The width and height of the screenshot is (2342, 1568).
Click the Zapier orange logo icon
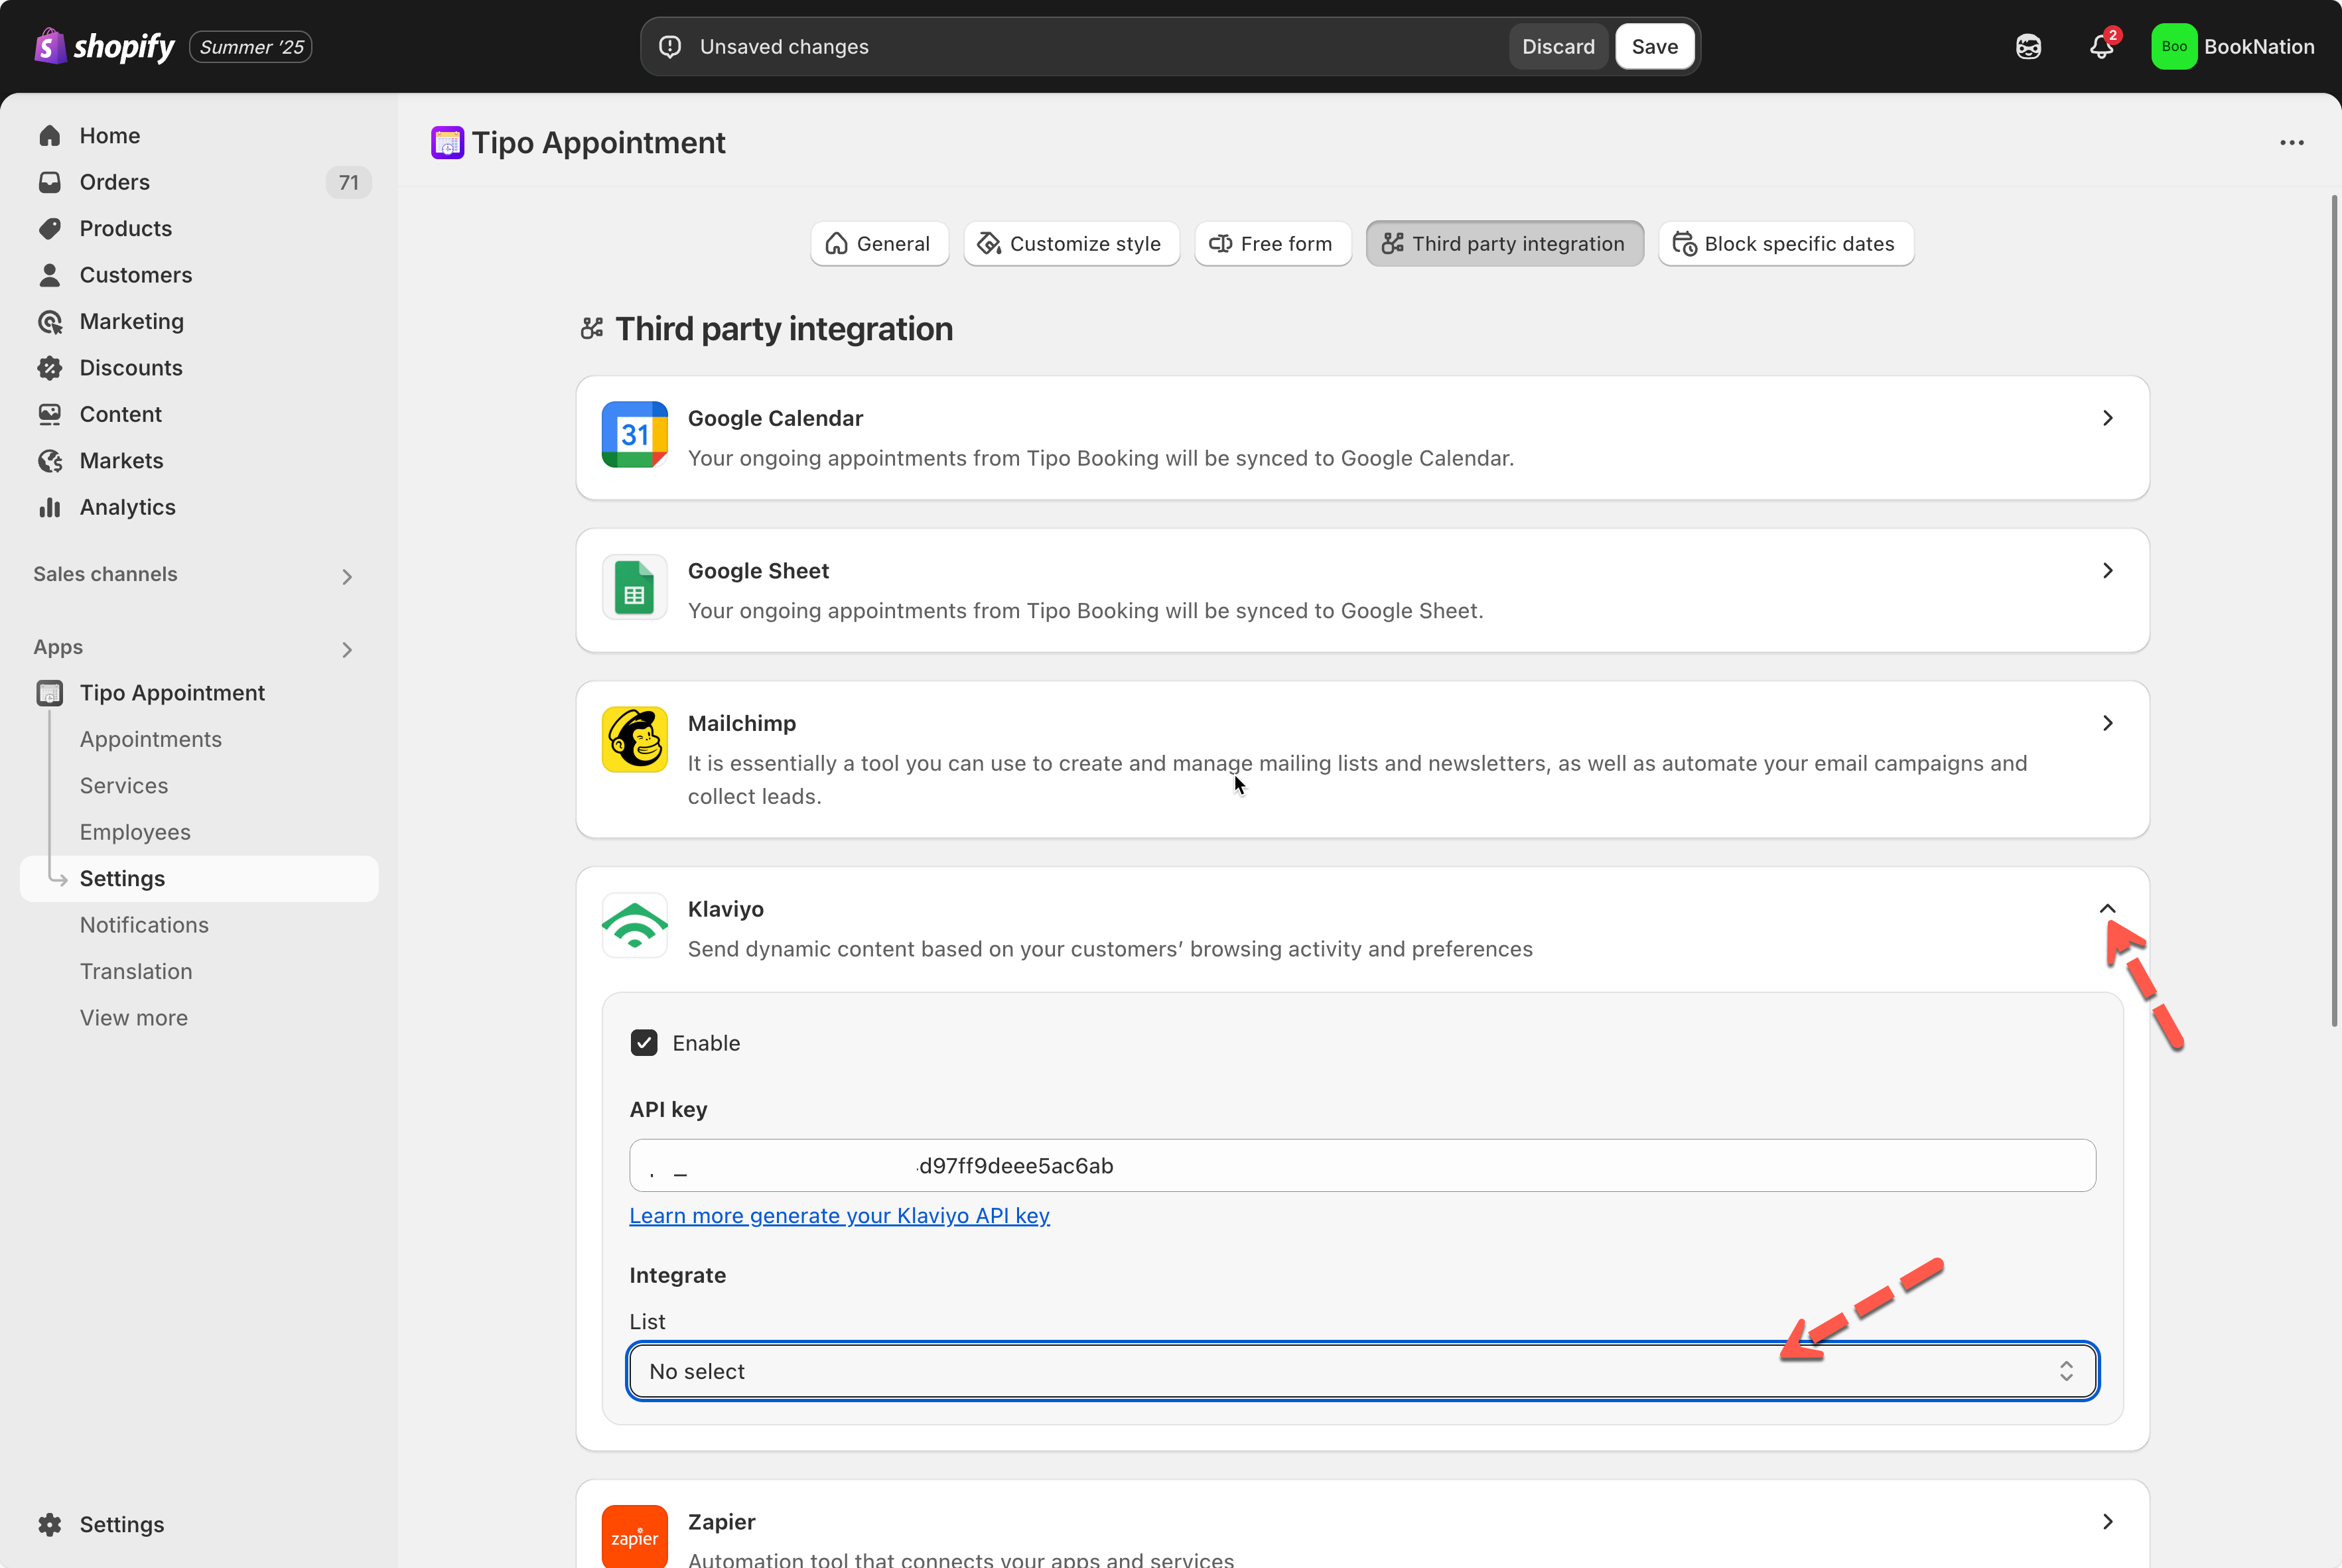634,1536
